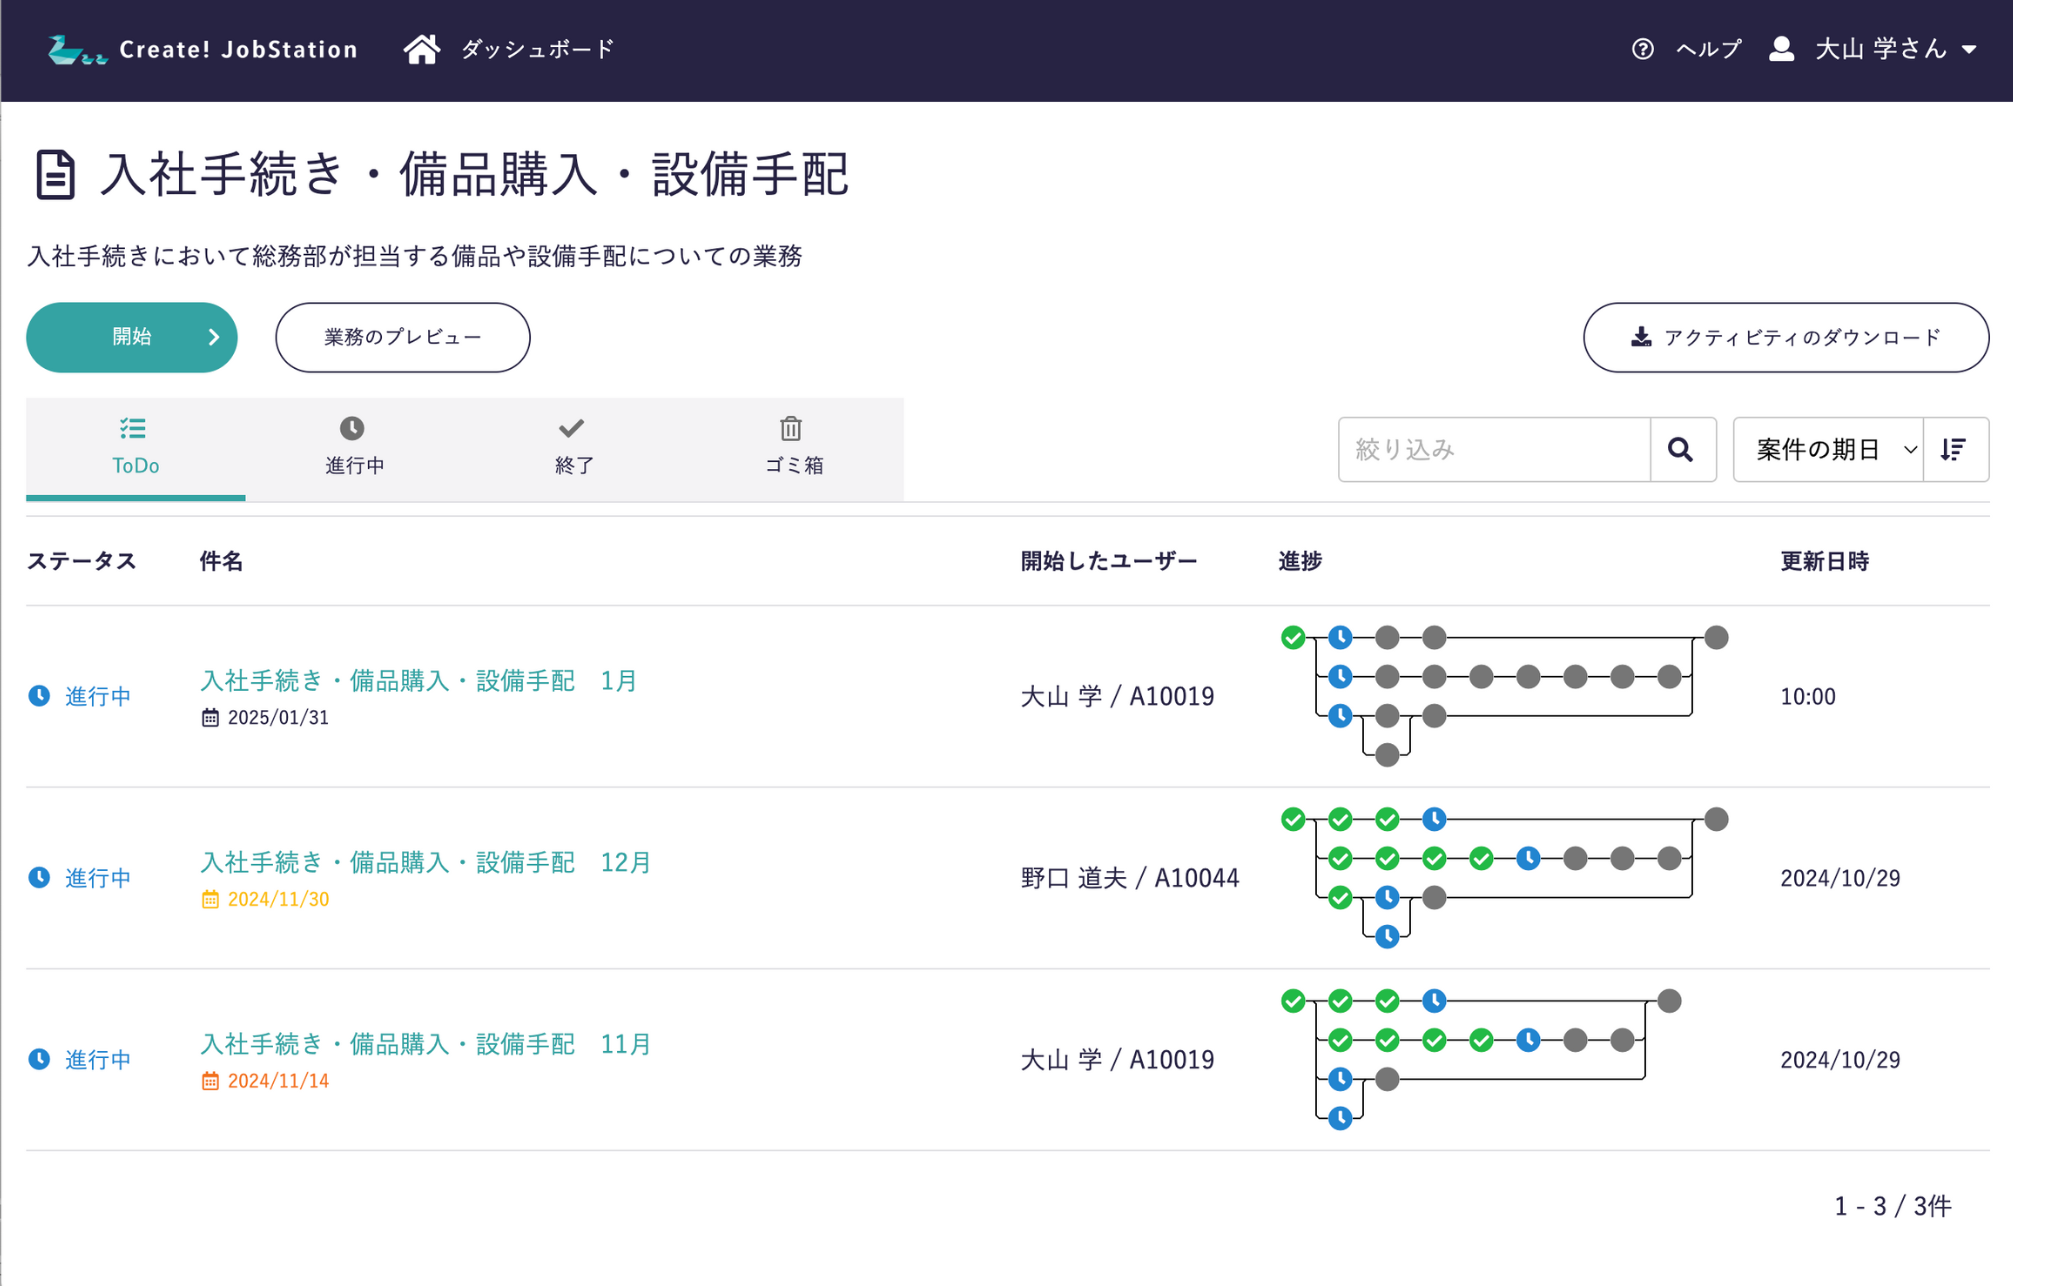Click the user profile avatar icon
The height and width of the screenshot is (1286, 2048).
[1781, 49]
